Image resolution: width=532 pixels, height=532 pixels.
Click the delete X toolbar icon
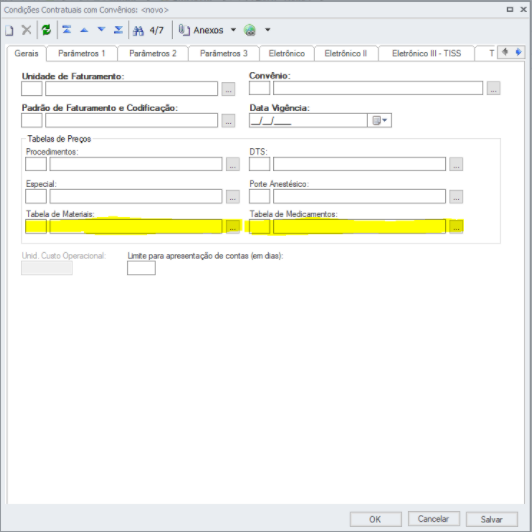pyautogui.click(x=26, y=30)
